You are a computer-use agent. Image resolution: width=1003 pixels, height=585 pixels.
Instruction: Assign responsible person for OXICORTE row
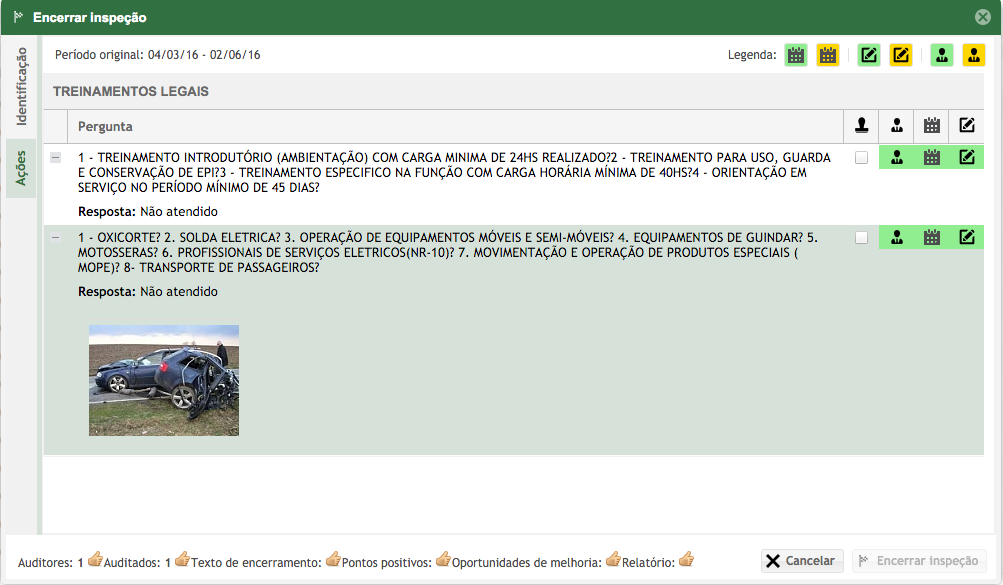[897, 238]
